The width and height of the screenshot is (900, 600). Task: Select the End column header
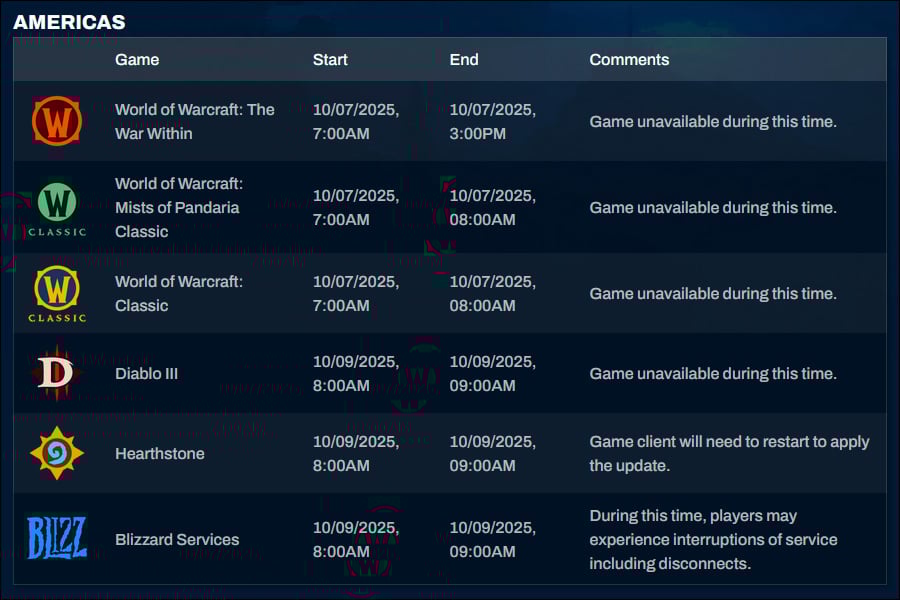pos(464,59)
